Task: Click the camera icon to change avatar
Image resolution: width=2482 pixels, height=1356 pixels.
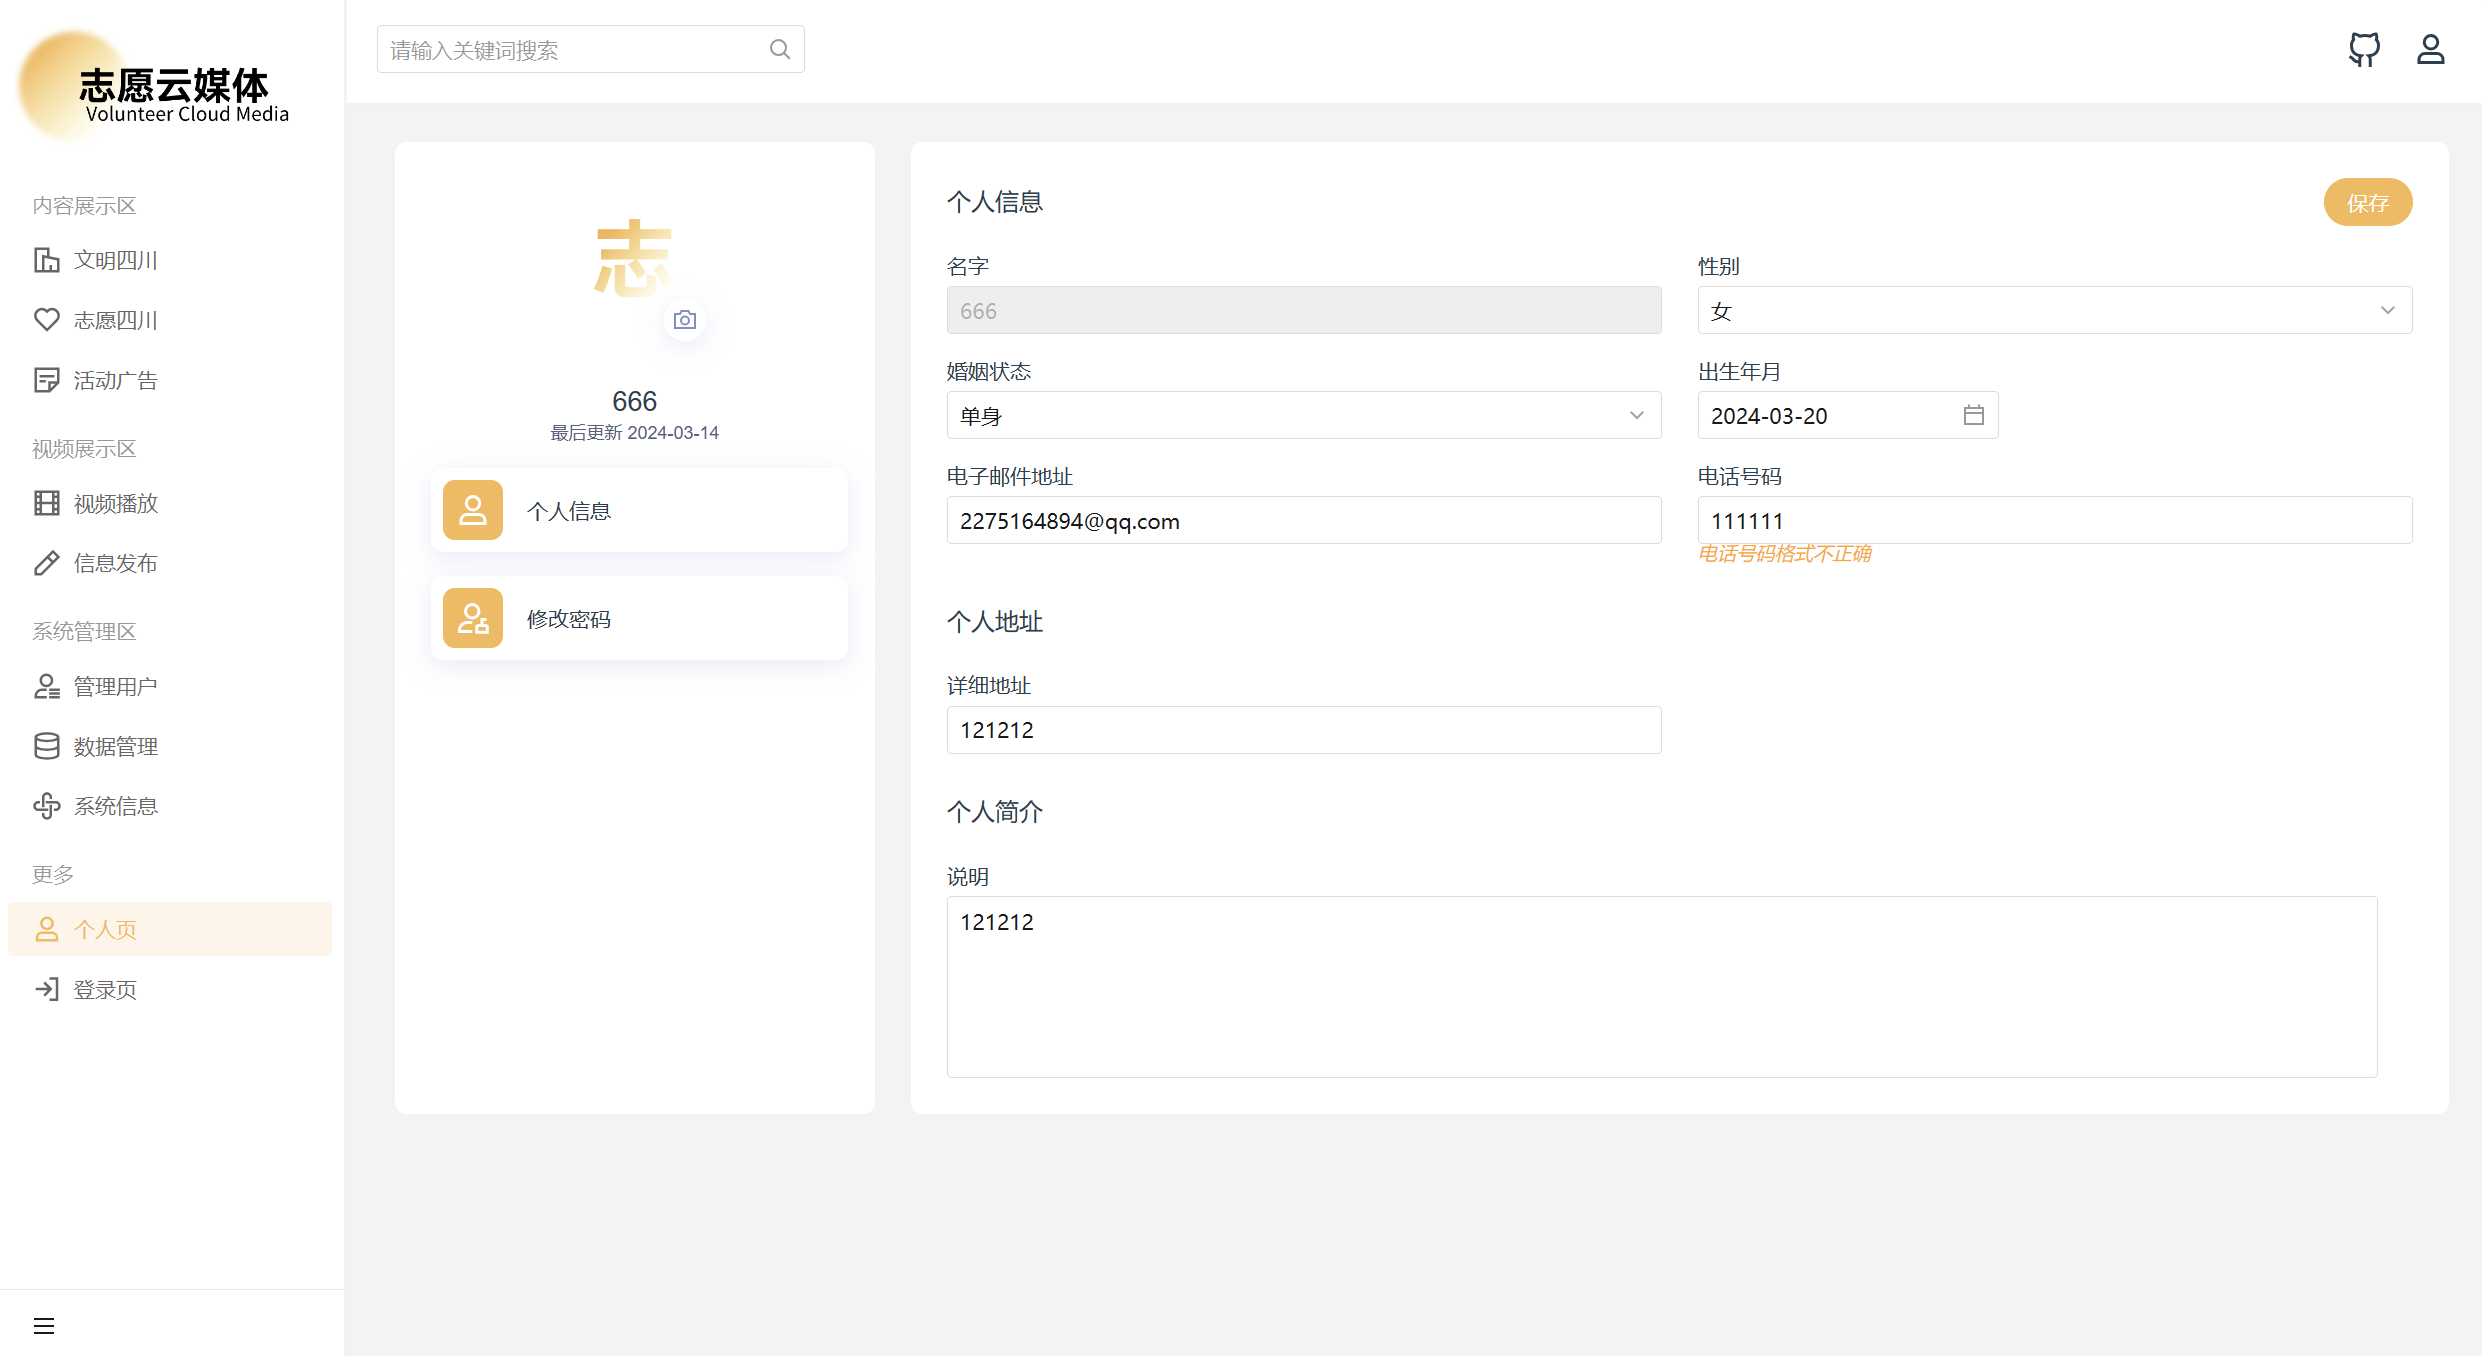Action: click(x=685, y=320)
